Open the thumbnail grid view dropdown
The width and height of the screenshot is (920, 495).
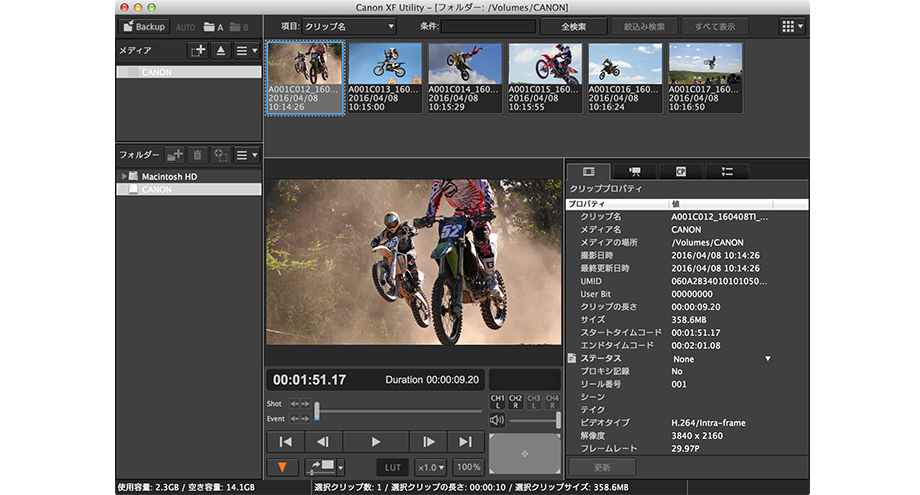792,26
